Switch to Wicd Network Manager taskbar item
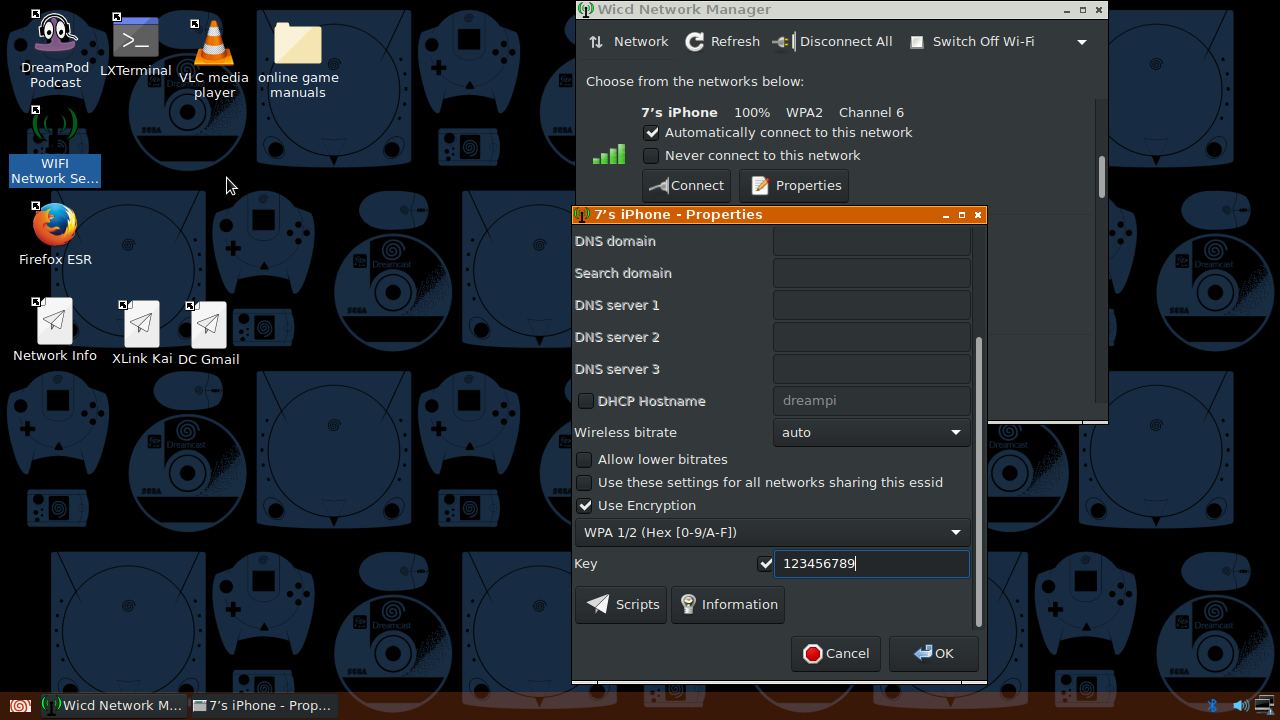The height and width of the screenshot is (720, 1280). pos(113,706)
